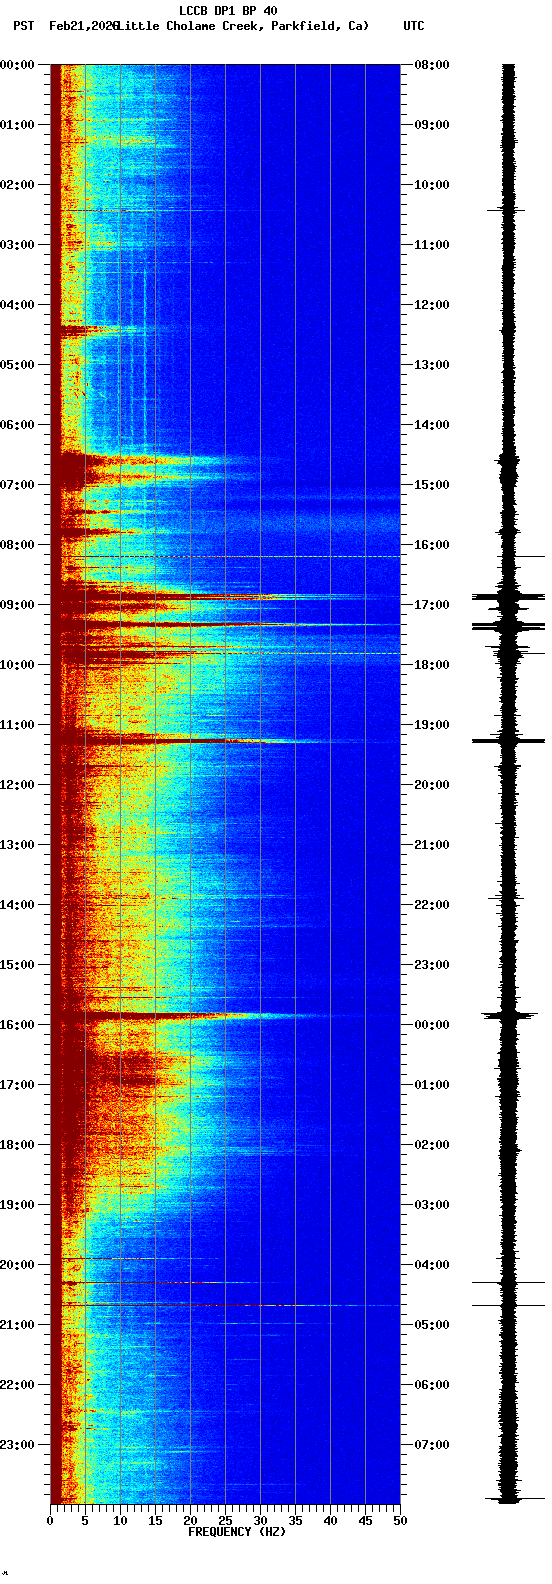Click the title text 'LCCB DP1 BP 40'
The image size is (552, 1584).
(228, 11)
